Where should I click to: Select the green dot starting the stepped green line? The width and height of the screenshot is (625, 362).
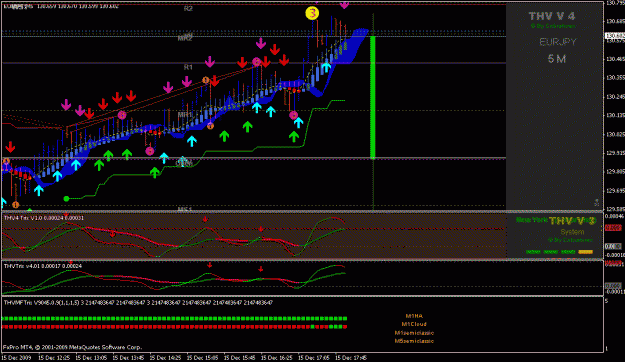coord(67,199)
